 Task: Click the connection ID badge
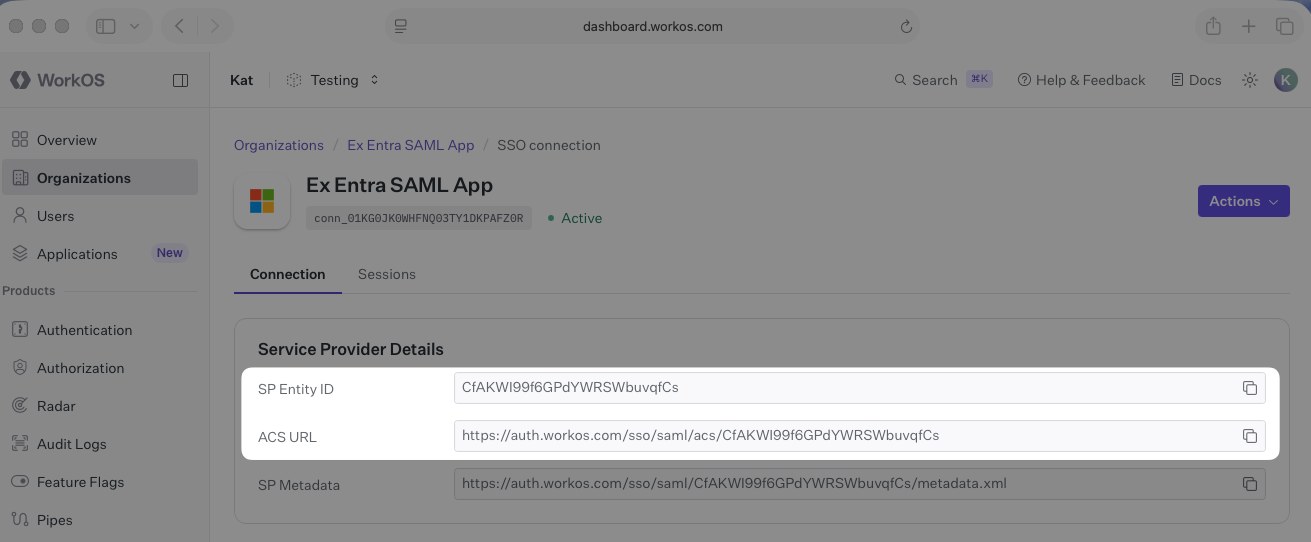click(418, 218)
